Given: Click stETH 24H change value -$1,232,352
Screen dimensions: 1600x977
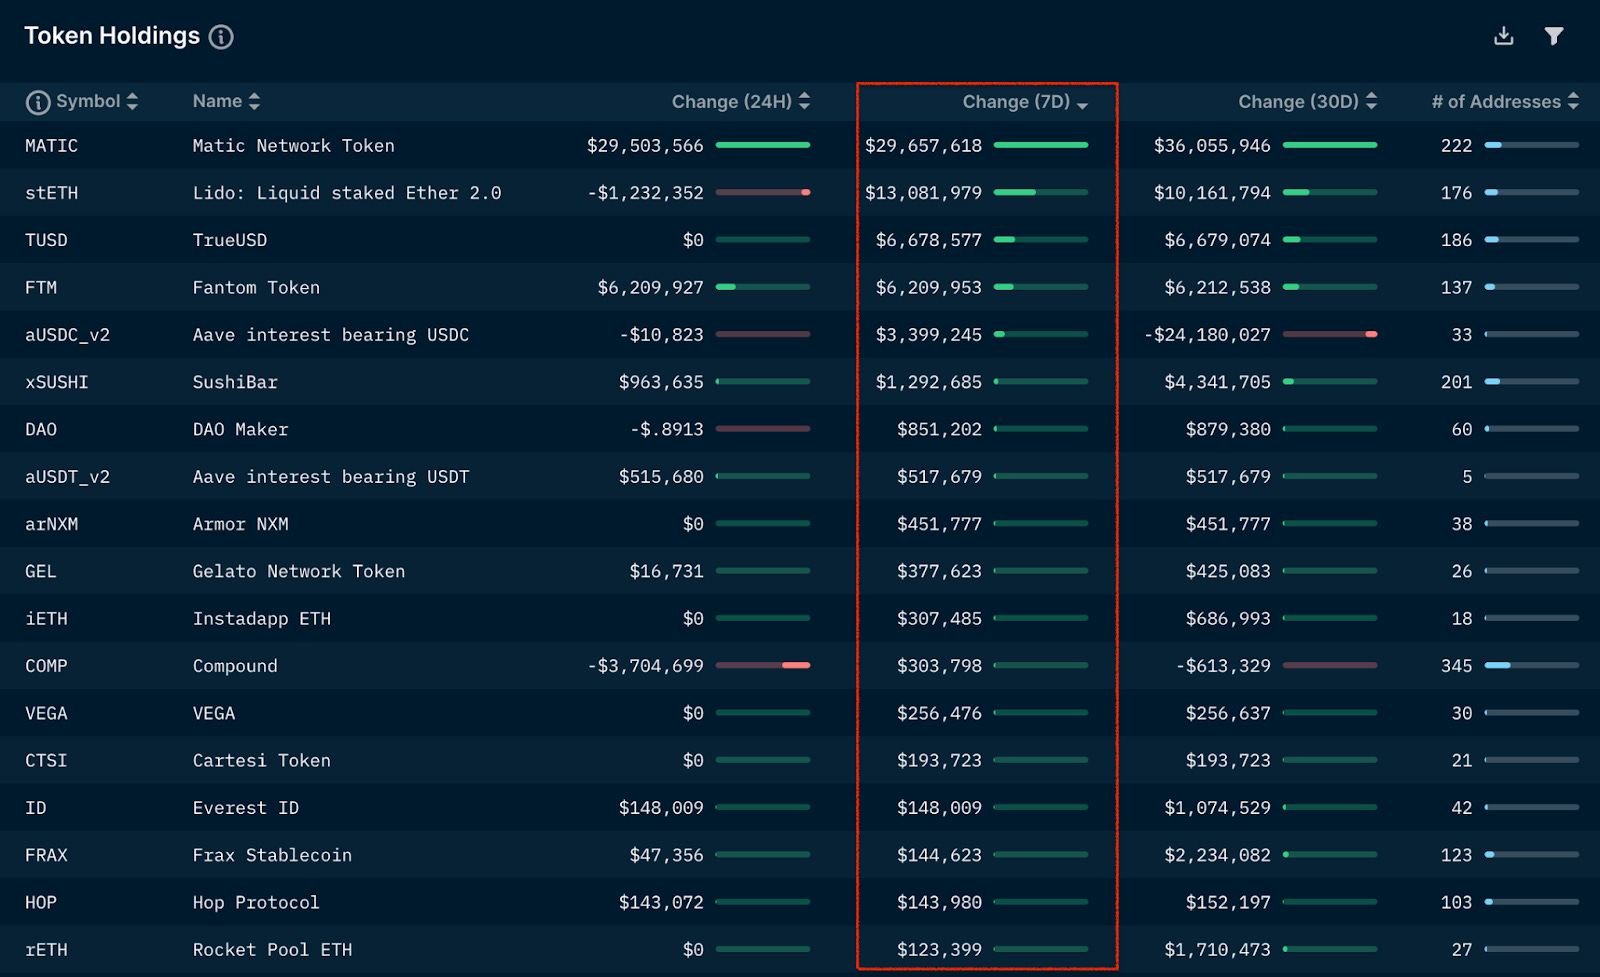Looking at the screenshot, I should [645, 193].
